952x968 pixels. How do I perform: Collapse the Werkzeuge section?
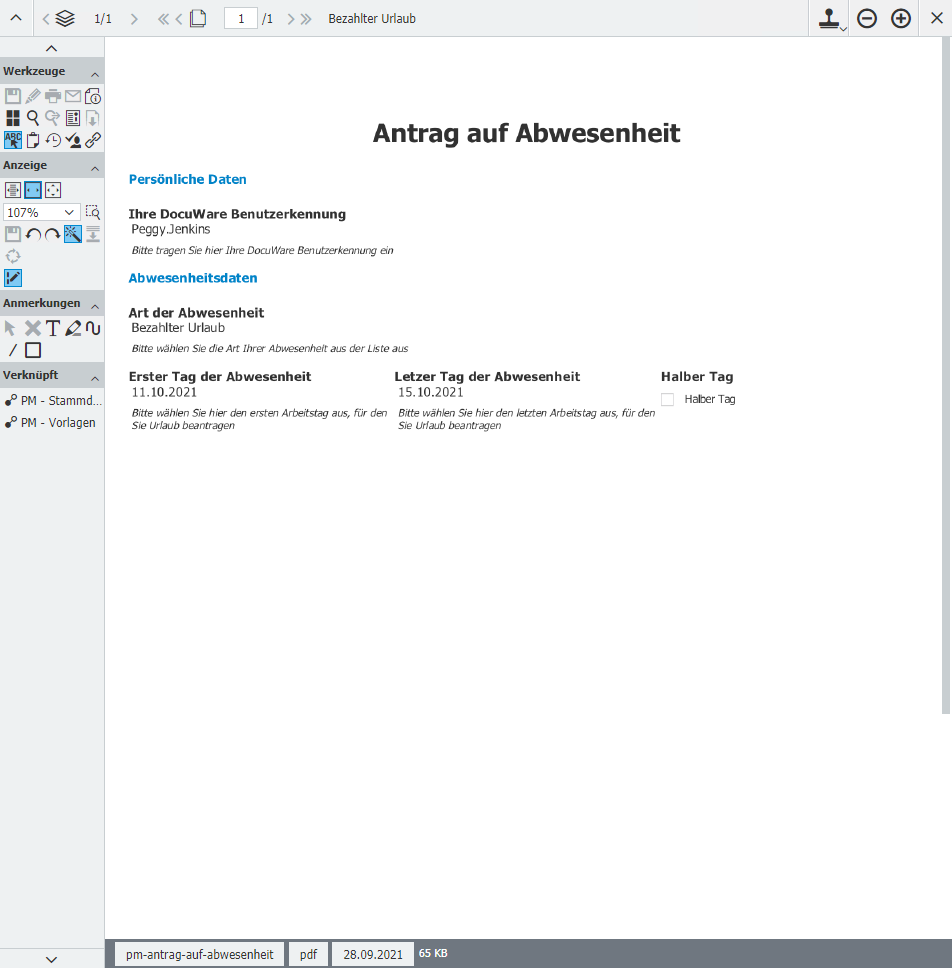tap(95, 74)
